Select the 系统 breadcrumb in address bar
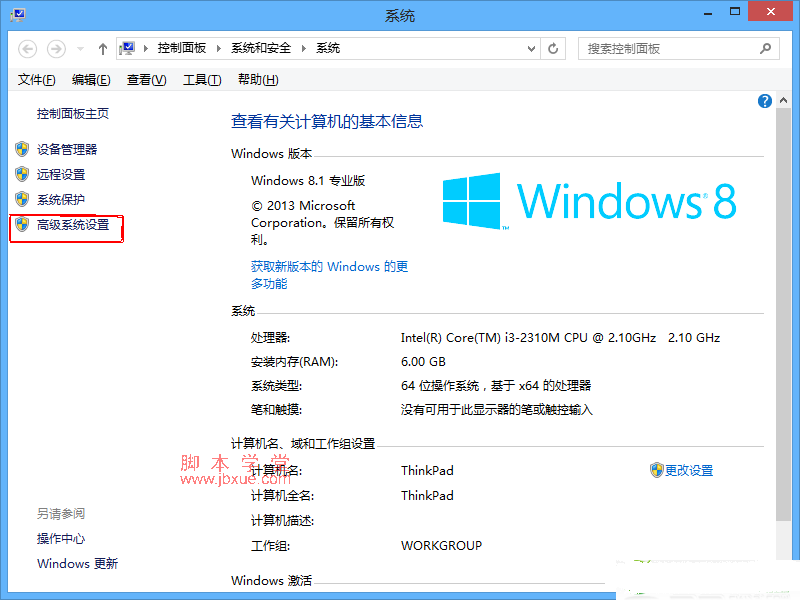This screenshot has height=600, width=800. (x=328, y=48)
